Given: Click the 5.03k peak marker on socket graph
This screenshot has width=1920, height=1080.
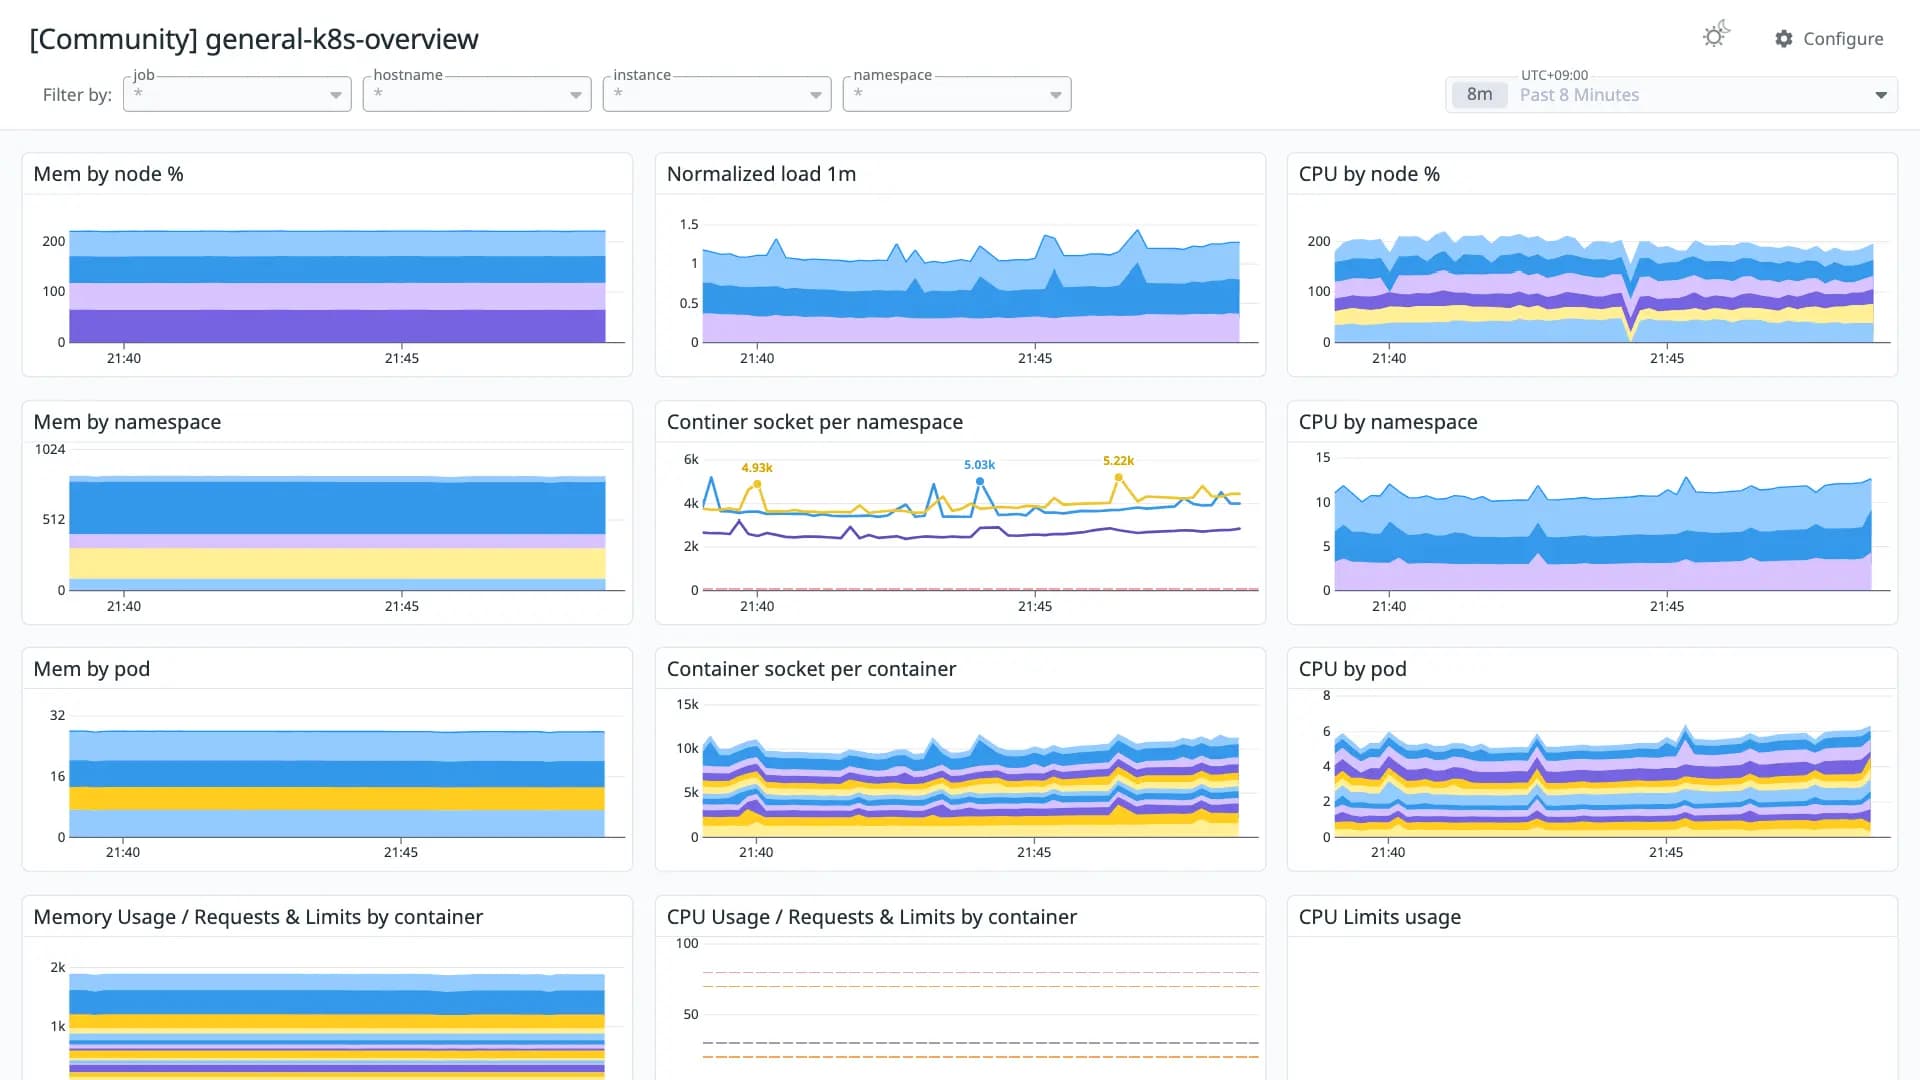Looking at the screenshot, I should 980,481.
